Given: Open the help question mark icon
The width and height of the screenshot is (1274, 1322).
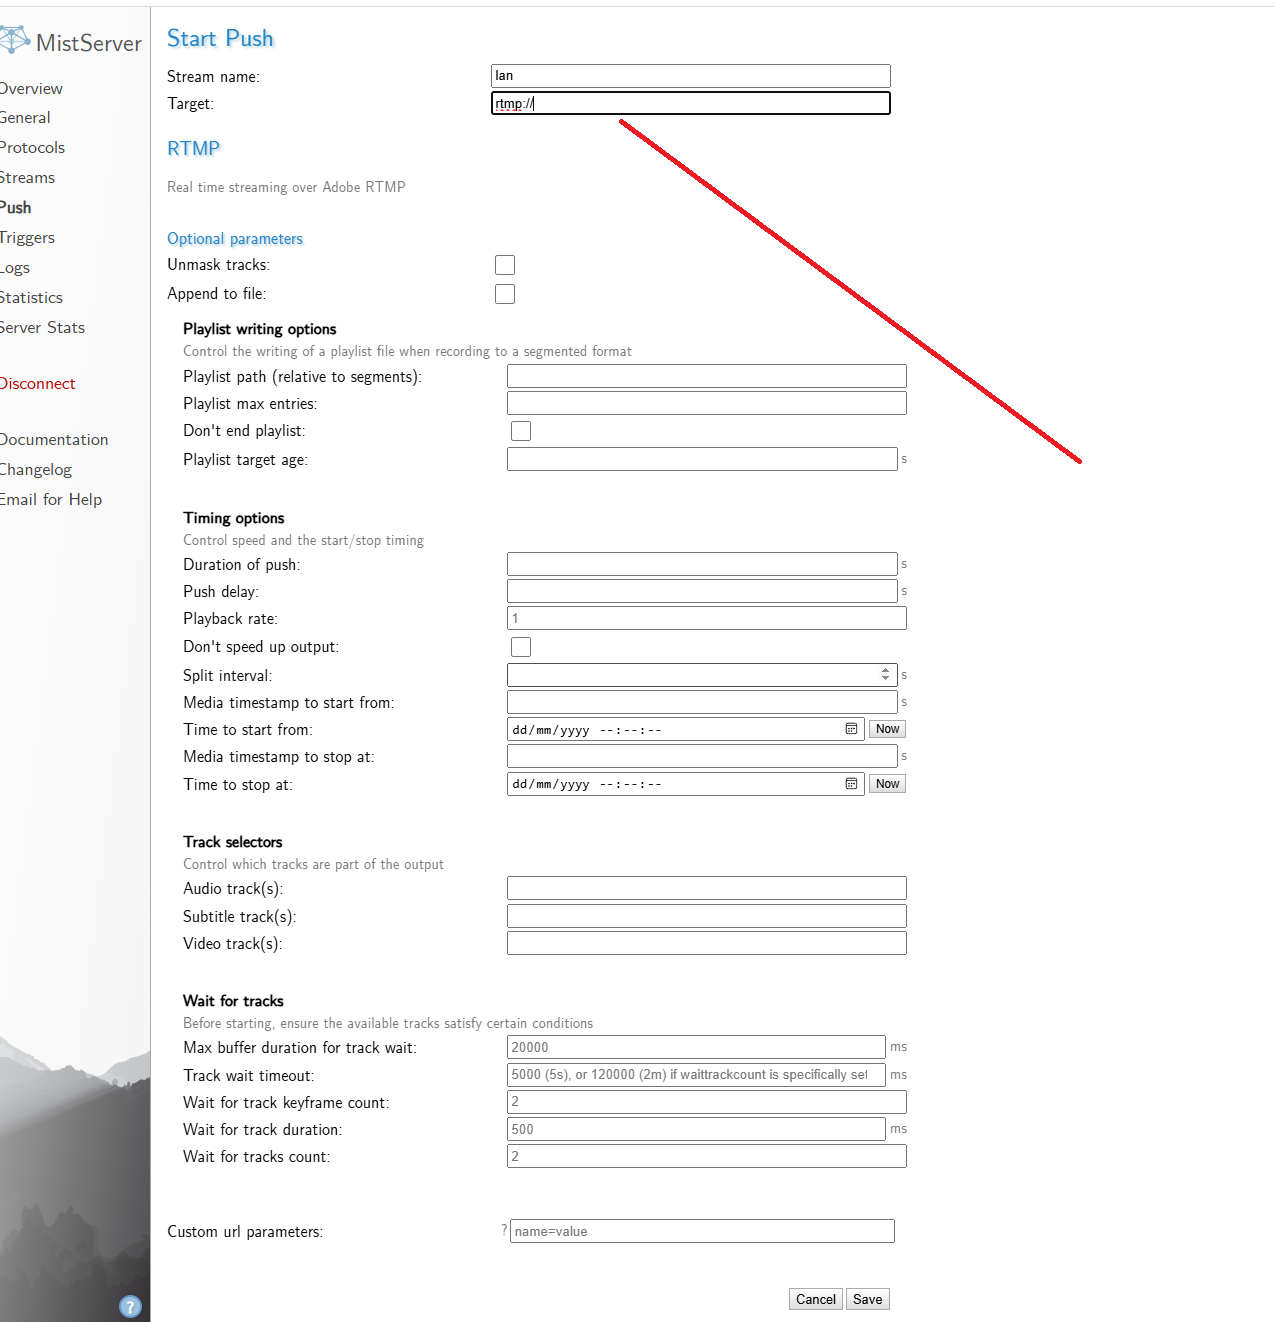Looking at the screenshot, I should tap(130, 1306).
